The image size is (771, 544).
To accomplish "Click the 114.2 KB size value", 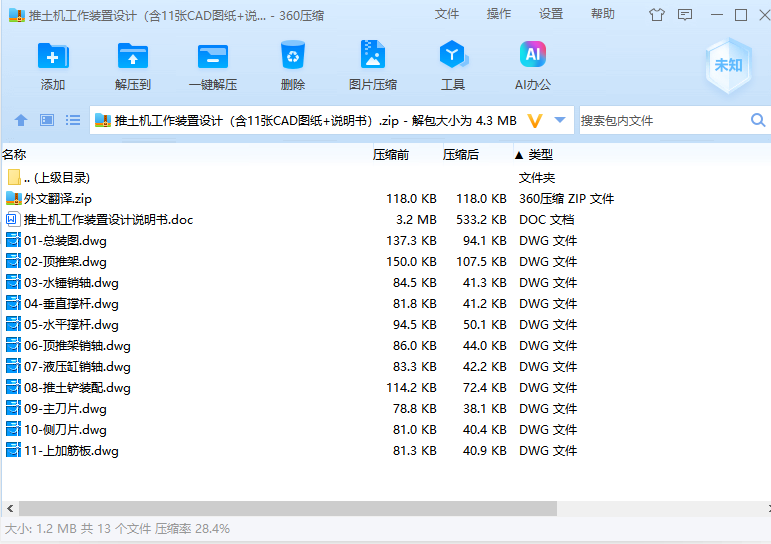I will pyautogui.click(x=411, y=388).
